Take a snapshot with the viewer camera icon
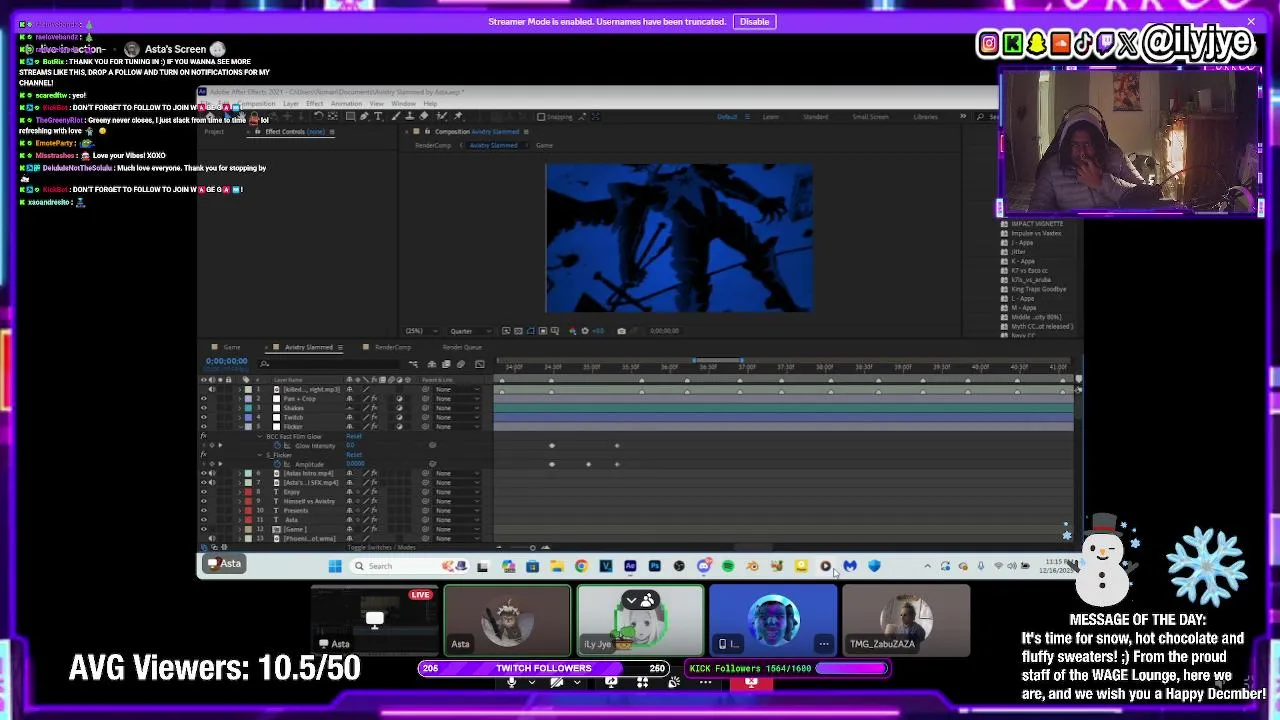Viewport: 1280px width, 720px height. pyautogui.click(x=621, y=331)
